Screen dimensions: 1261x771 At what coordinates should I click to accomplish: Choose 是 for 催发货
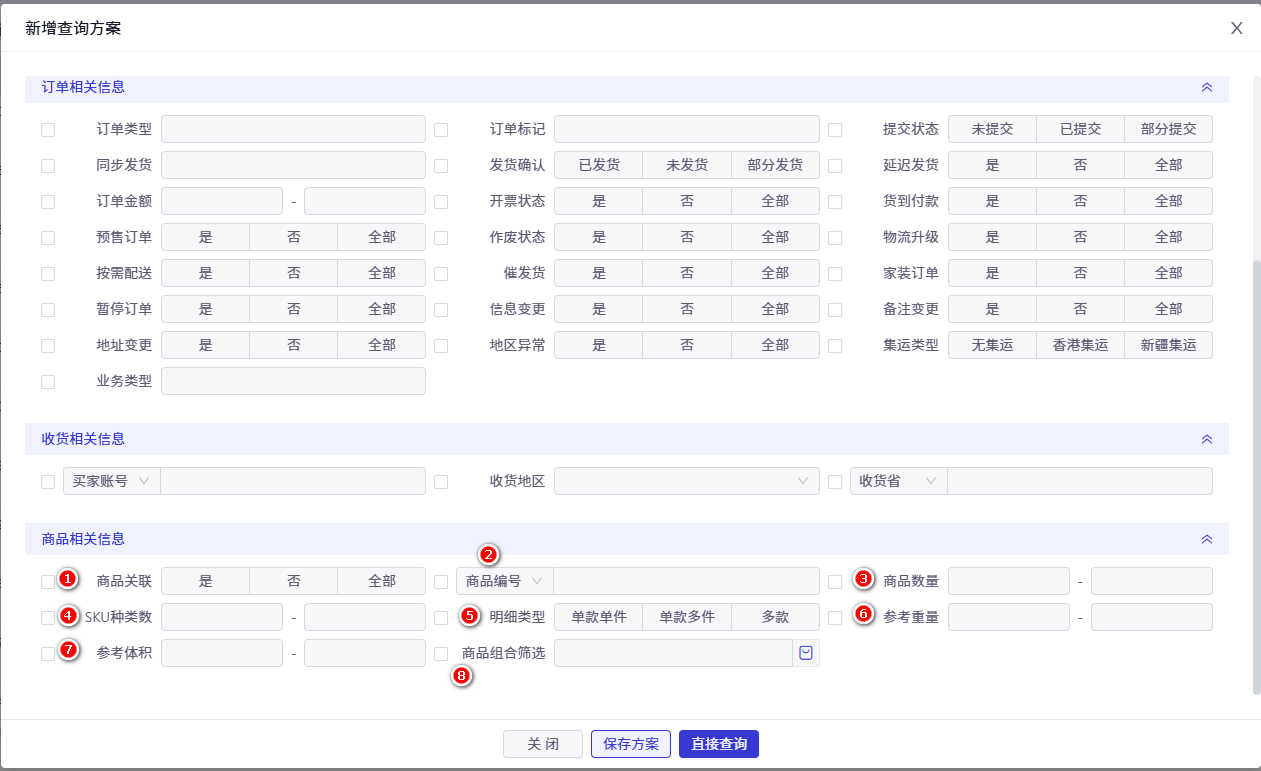tap(598, 273)
